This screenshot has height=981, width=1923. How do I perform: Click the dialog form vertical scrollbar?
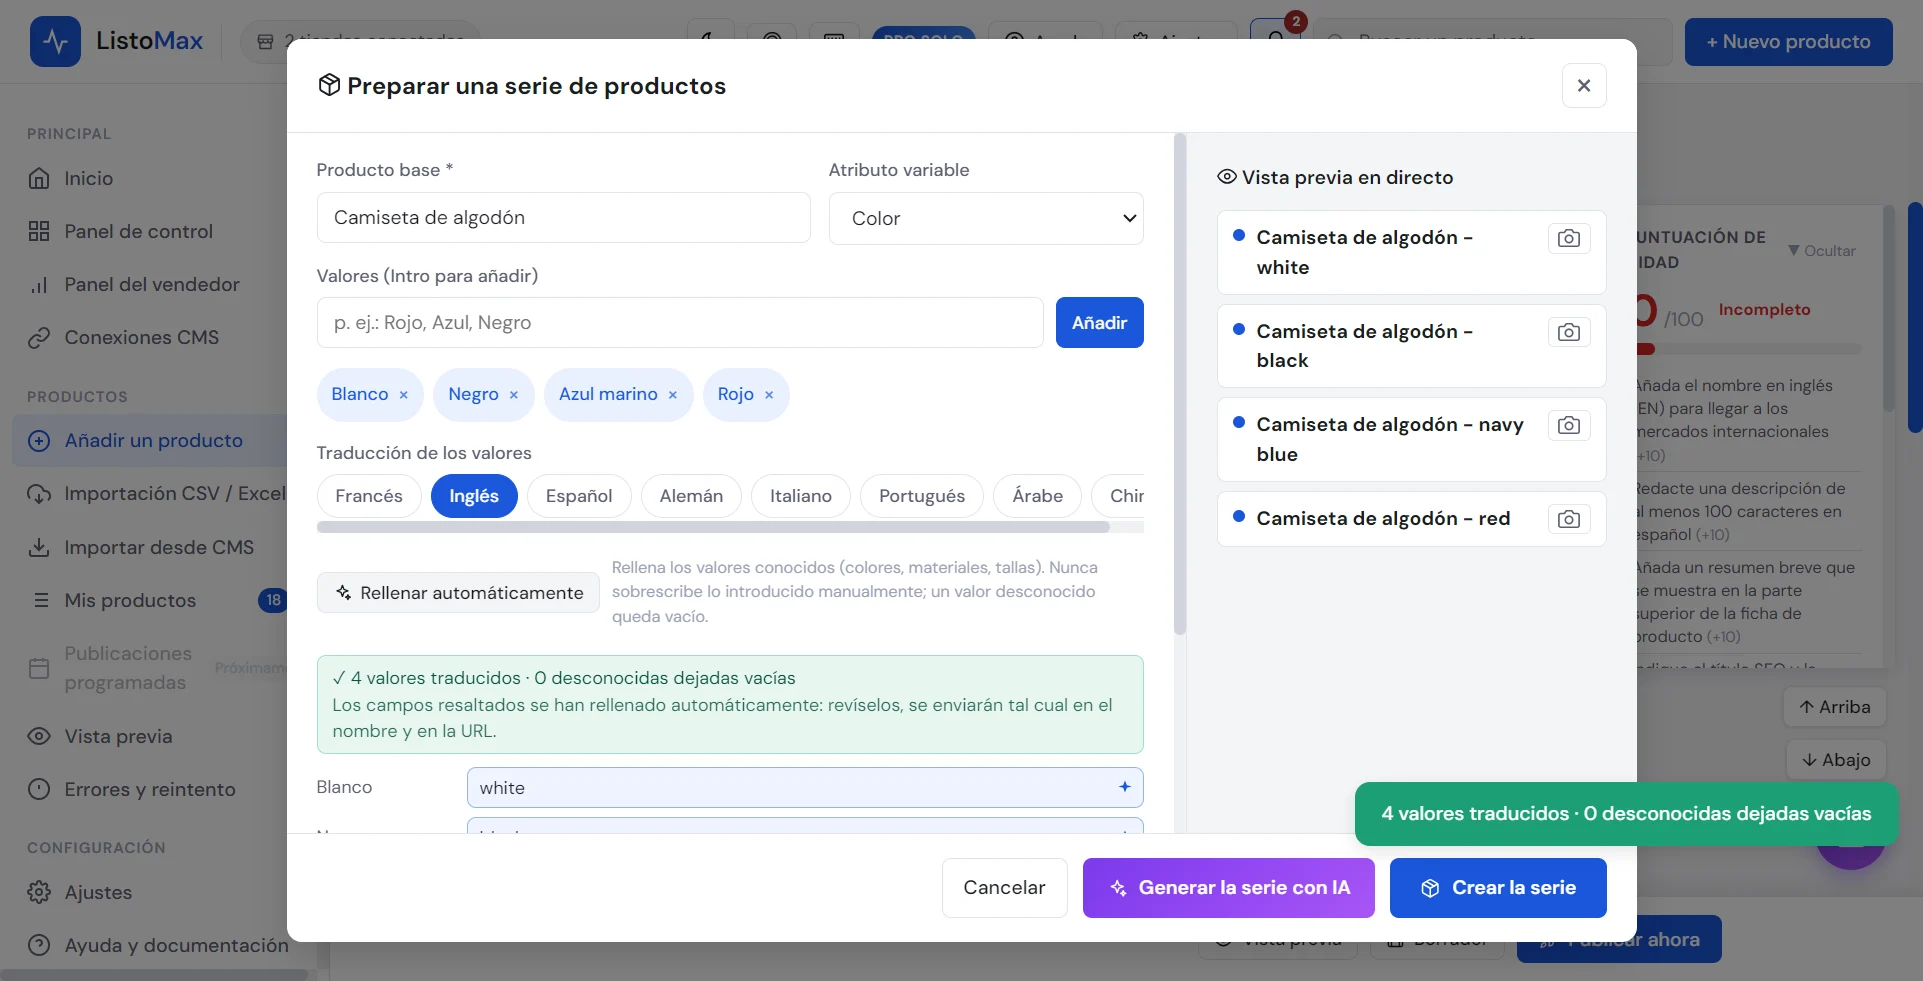pyautogui.click(x=1180, y=385)
